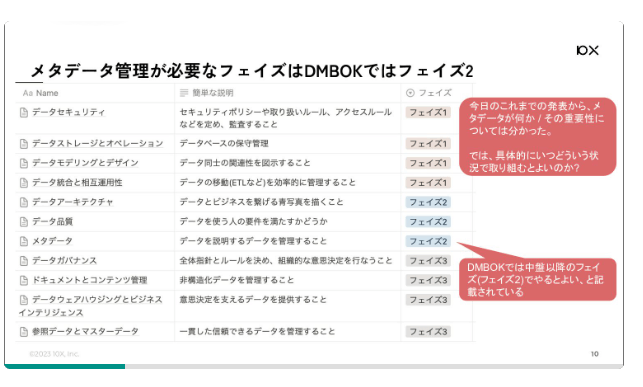The image size is (643, 387).
Task: Open the データガバナンス page
Action: (64, 261)
